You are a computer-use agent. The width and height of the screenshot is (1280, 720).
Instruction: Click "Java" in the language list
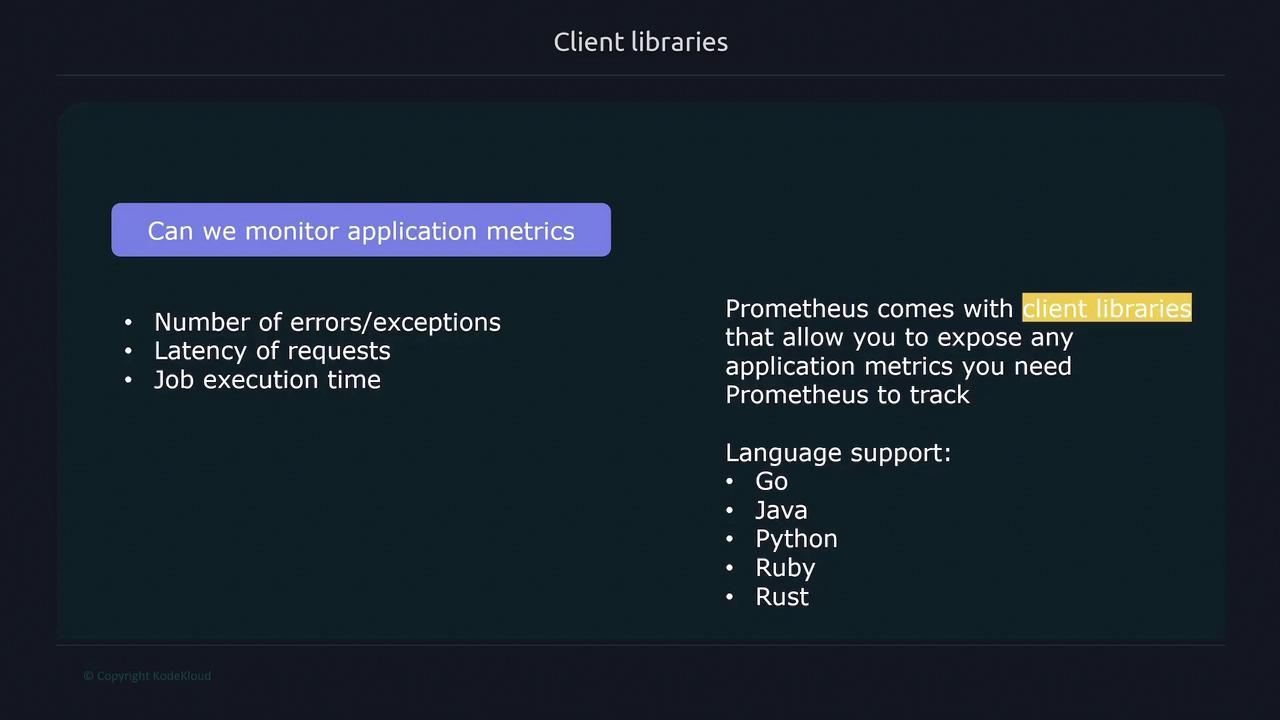[781, 510]
